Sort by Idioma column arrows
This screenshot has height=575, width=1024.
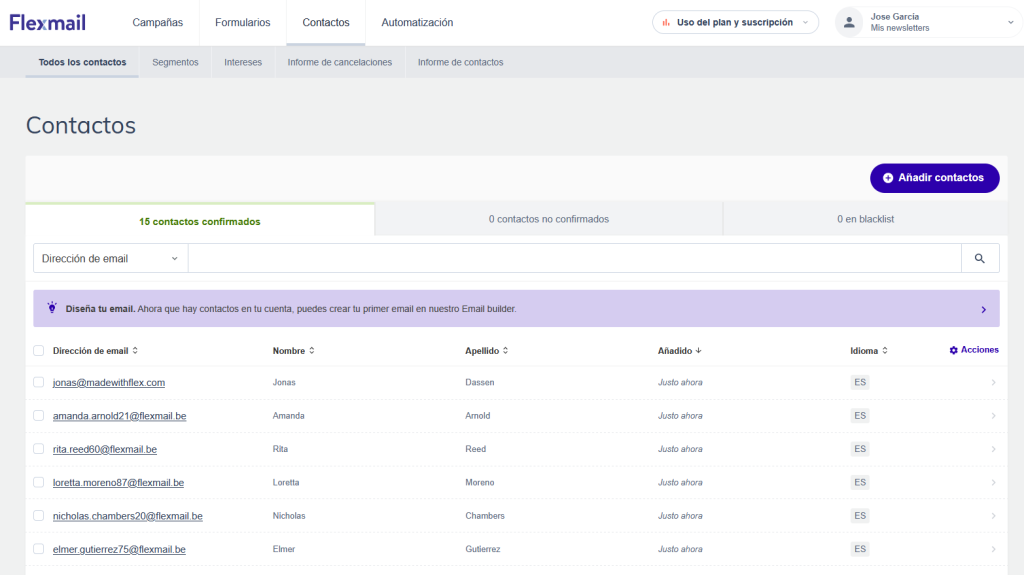pos(885,351)
